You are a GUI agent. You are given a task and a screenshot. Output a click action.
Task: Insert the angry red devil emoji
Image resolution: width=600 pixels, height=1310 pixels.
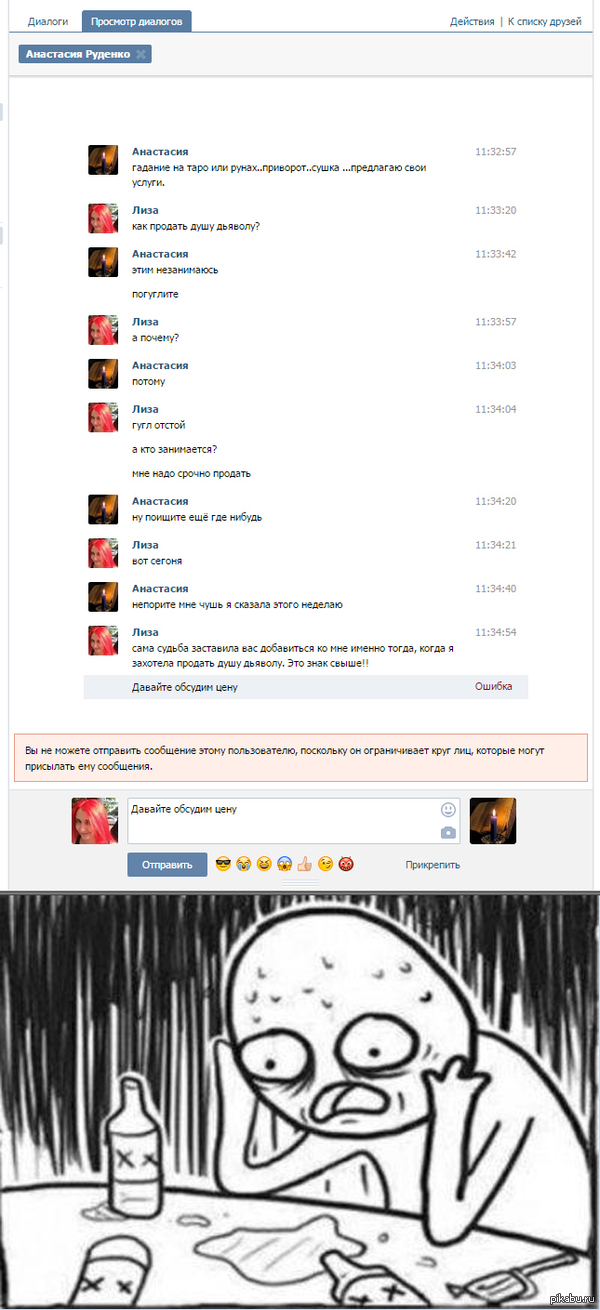coord(345,864)
